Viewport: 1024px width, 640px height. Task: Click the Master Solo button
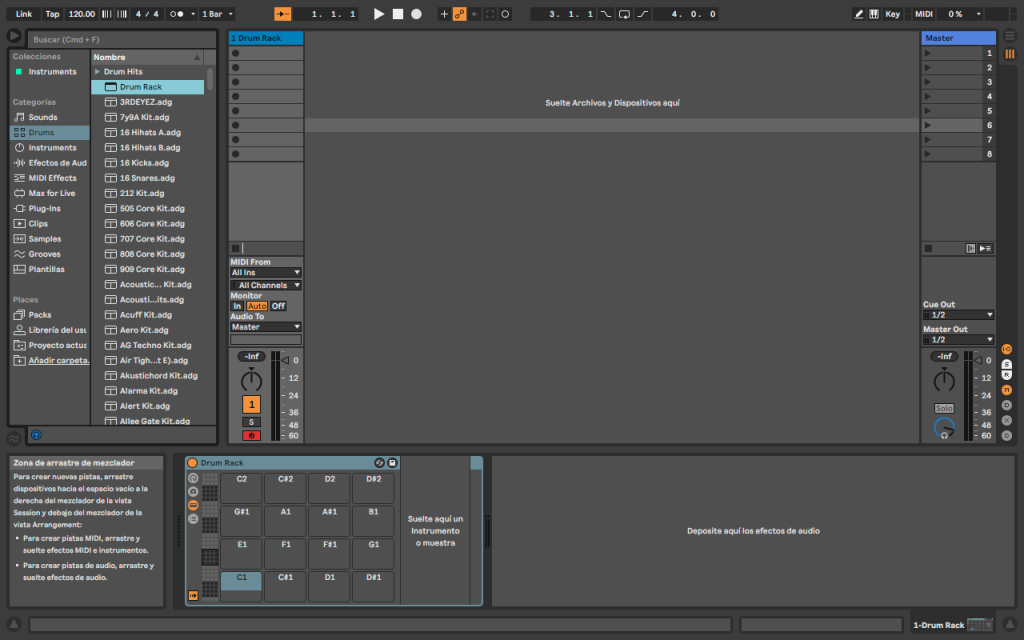944,408
